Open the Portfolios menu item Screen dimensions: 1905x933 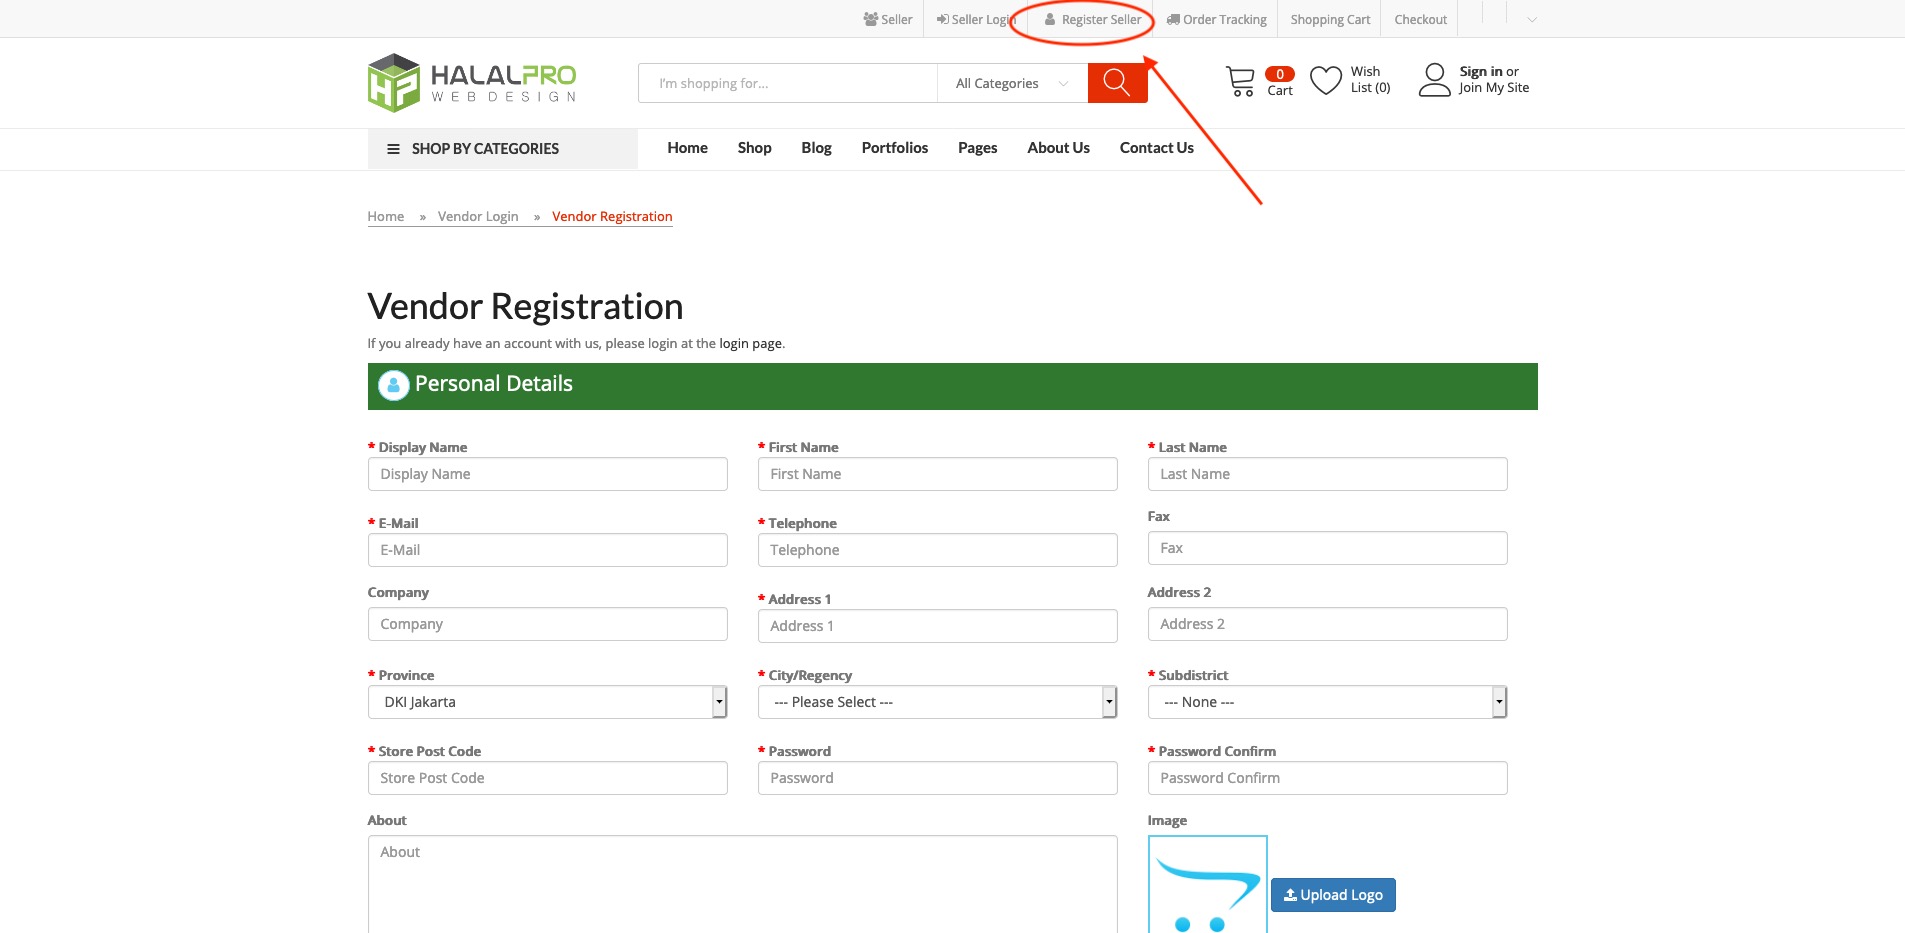(894, 148)
